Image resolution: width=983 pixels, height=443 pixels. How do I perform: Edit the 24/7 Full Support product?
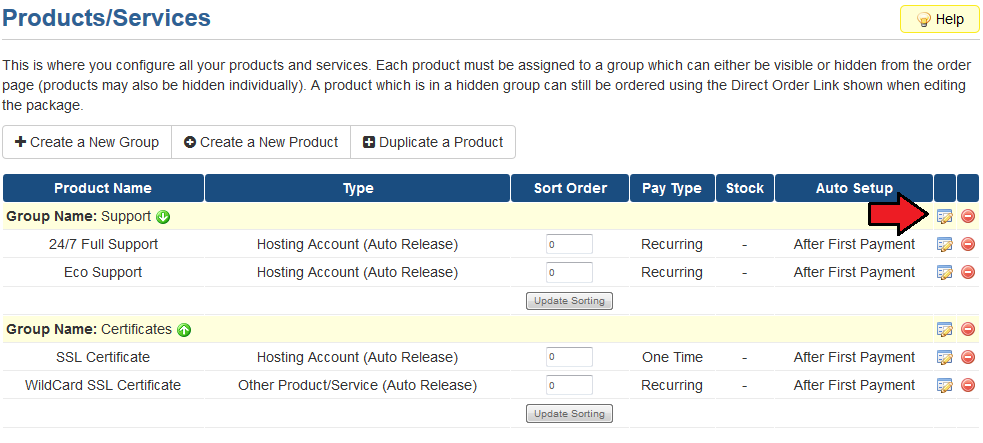tap(944, 244)
